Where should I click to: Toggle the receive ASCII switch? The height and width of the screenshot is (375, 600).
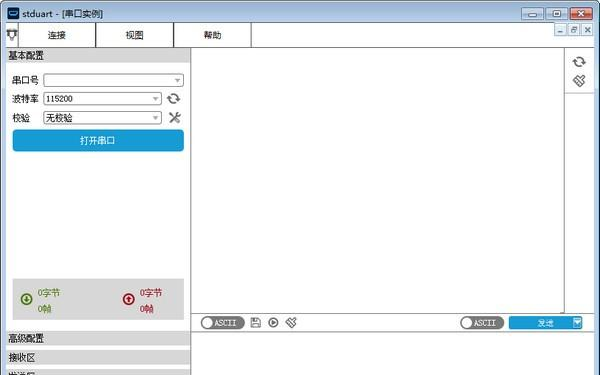tap(223, 323)
